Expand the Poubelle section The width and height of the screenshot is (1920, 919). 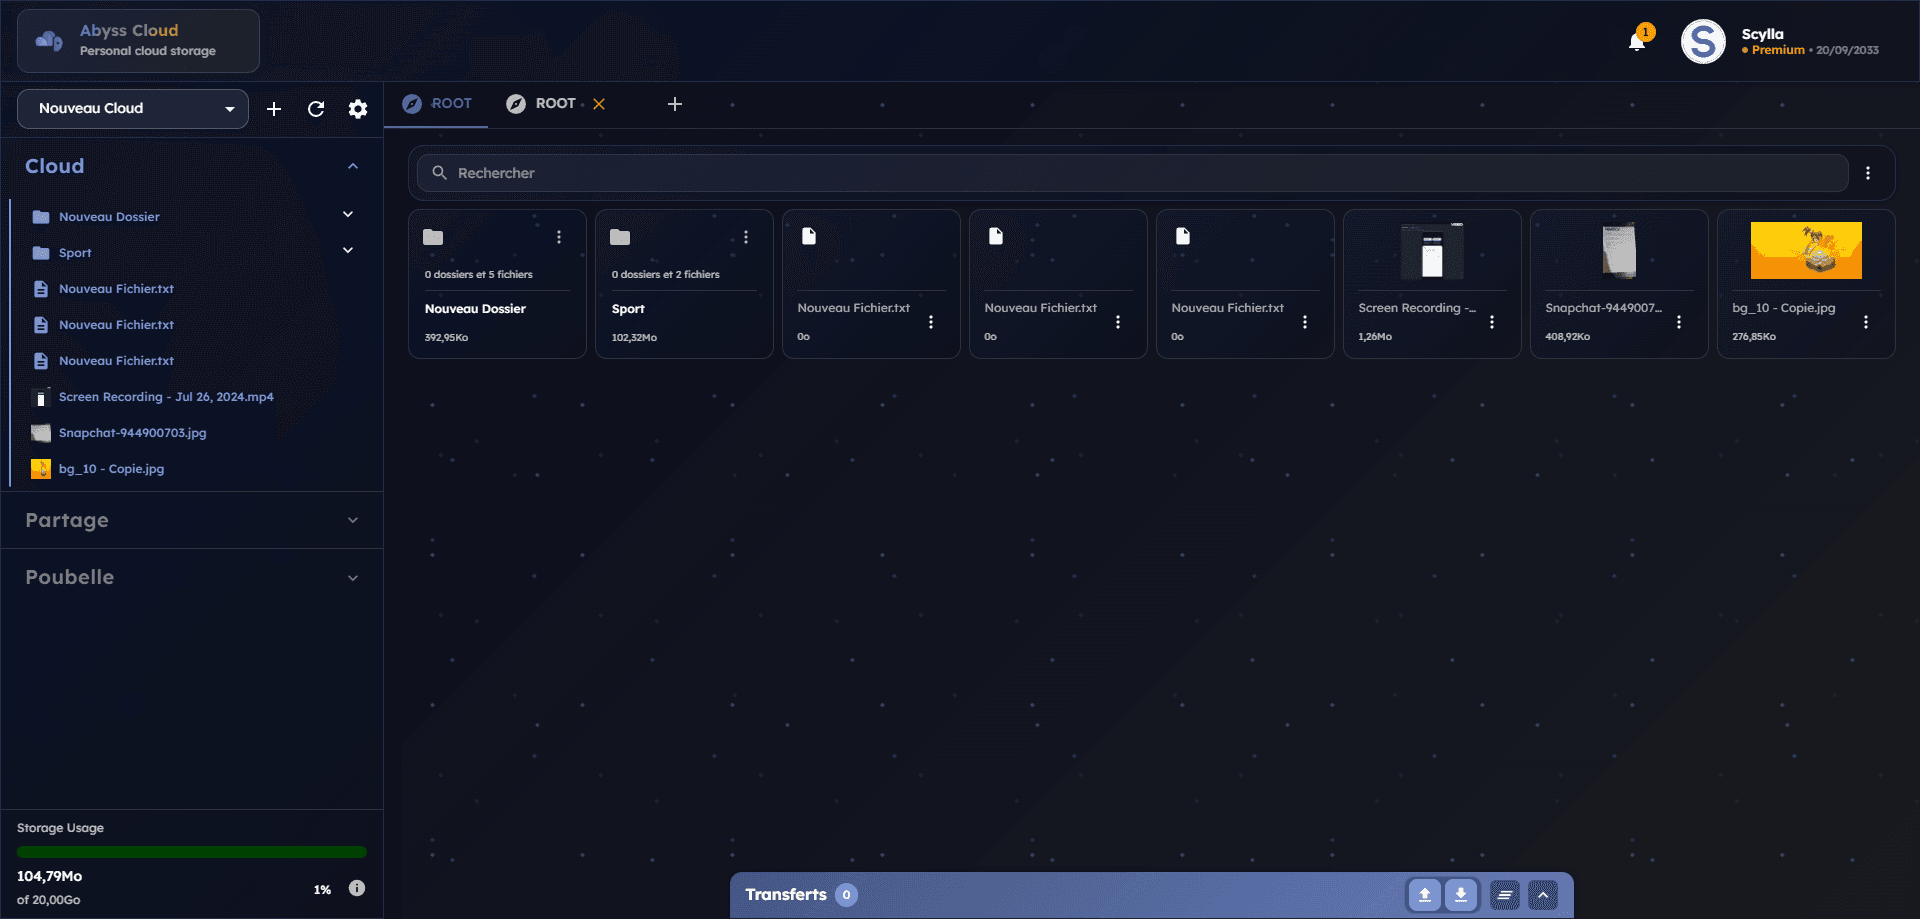coord(353,578)
